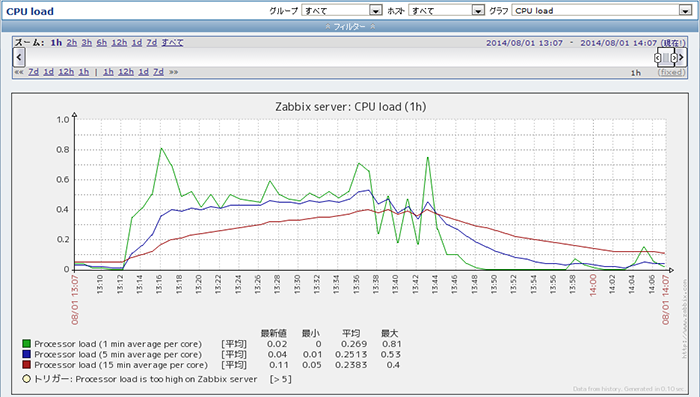700x397 pixels.
Task: Select 3h zoom level
Action: [87, 42]
